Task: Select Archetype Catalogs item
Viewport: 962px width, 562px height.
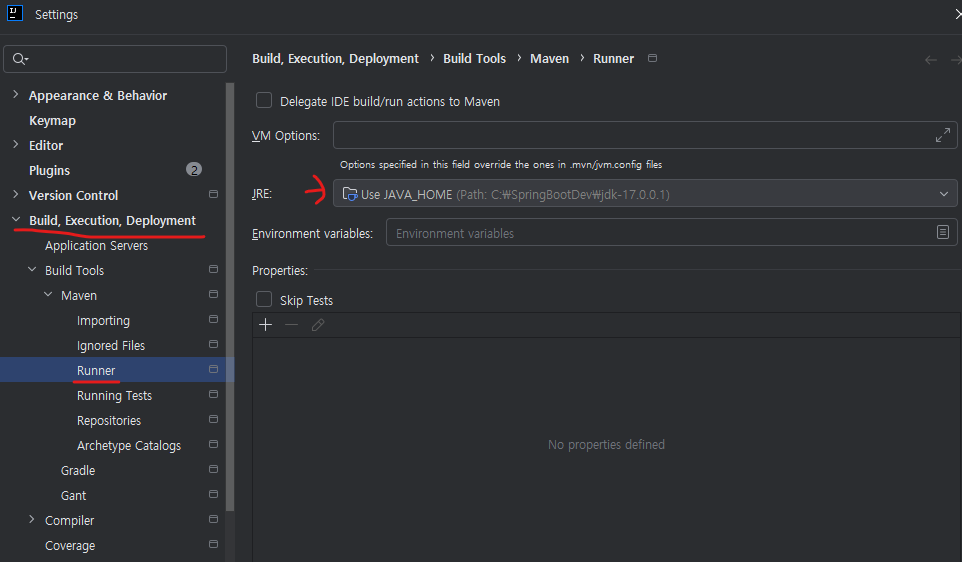Action: [x=129, y=446]
